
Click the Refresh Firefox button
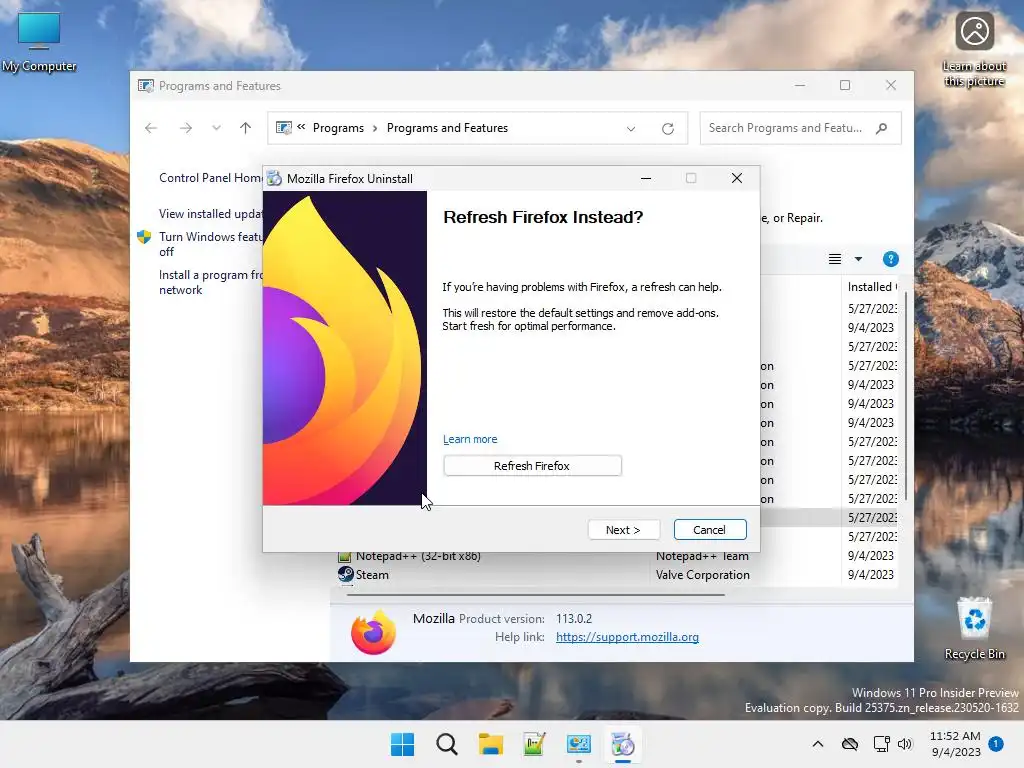(532, 466)
